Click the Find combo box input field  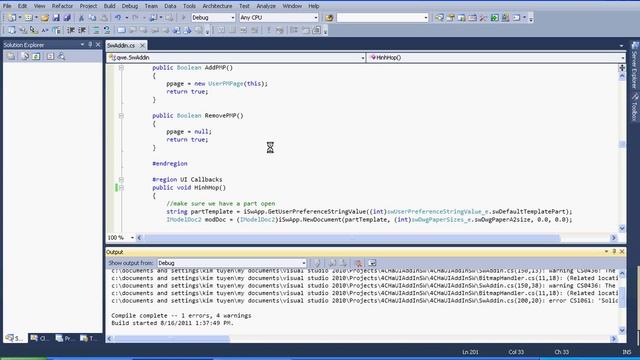pyautogui.click(x=380, y=18)
